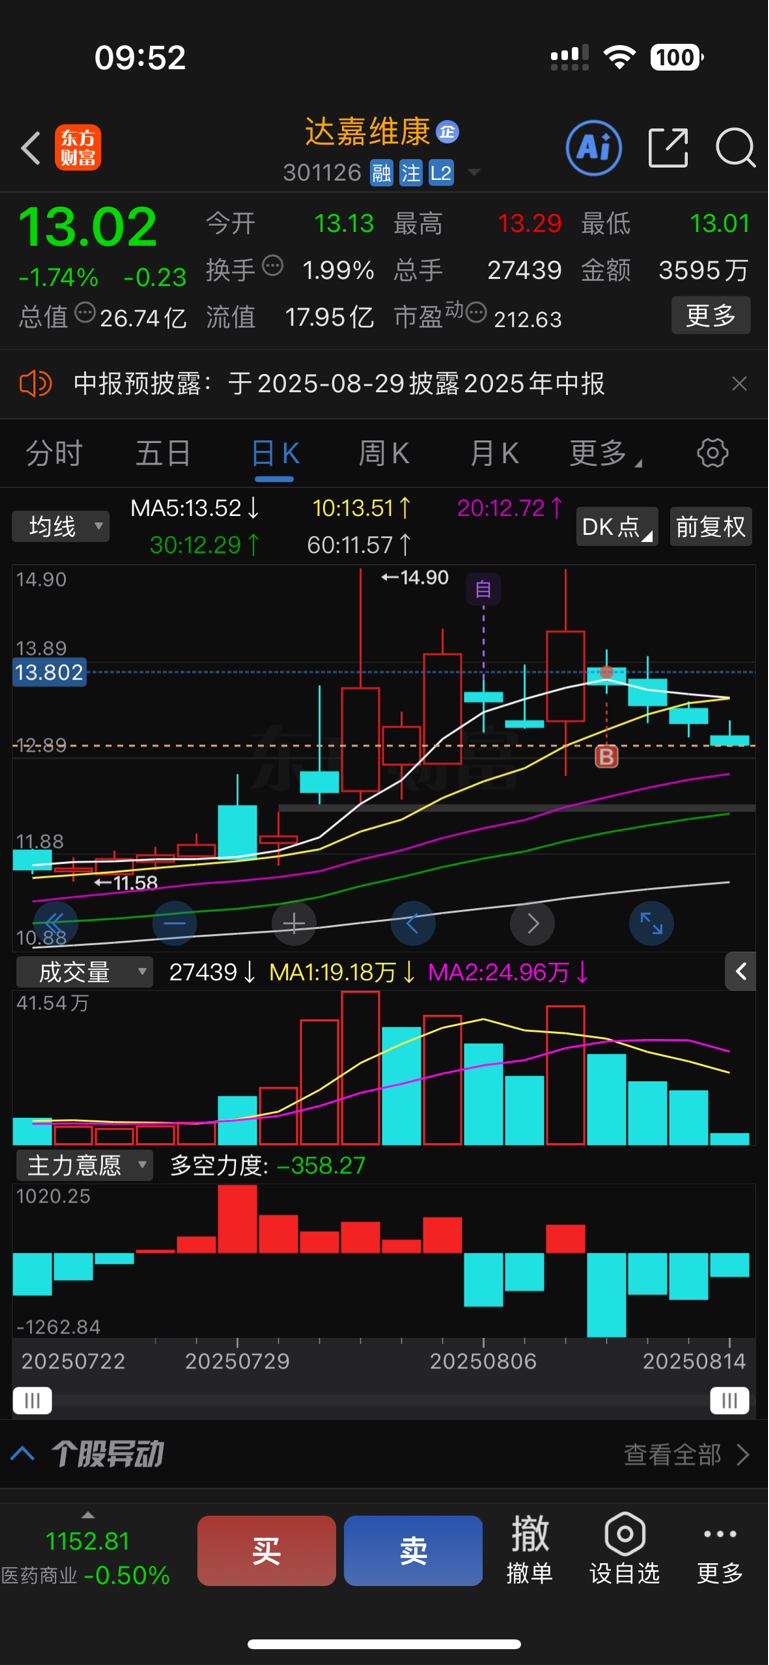This screenshot has height=1665, width=769.
Task: Tap the info icon next to 换手
Action: [273, 266]
